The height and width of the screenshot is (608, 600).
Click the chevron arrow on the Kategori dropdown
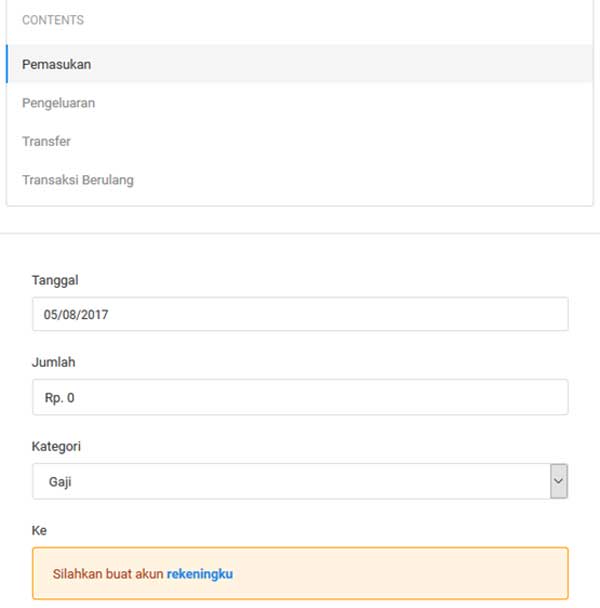(x=559, y=481)
